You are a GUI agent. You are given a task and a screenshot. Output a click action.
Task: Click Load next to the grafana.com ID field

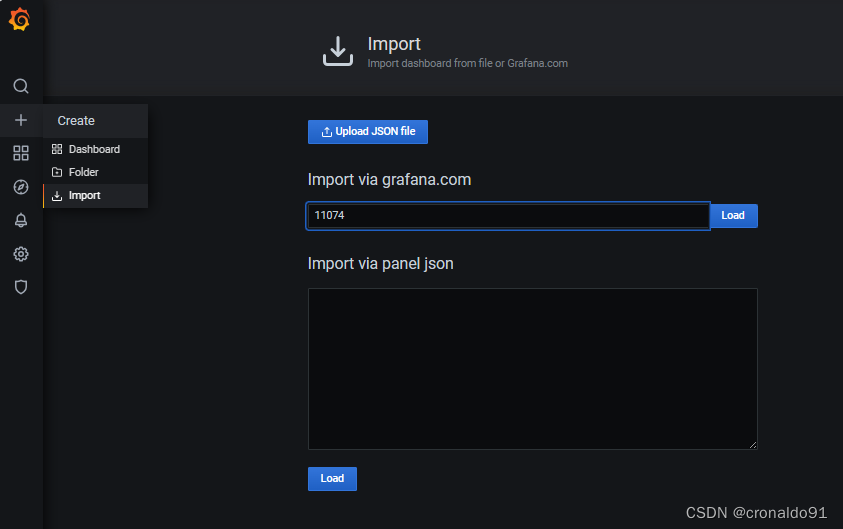[x=733, y=216]
